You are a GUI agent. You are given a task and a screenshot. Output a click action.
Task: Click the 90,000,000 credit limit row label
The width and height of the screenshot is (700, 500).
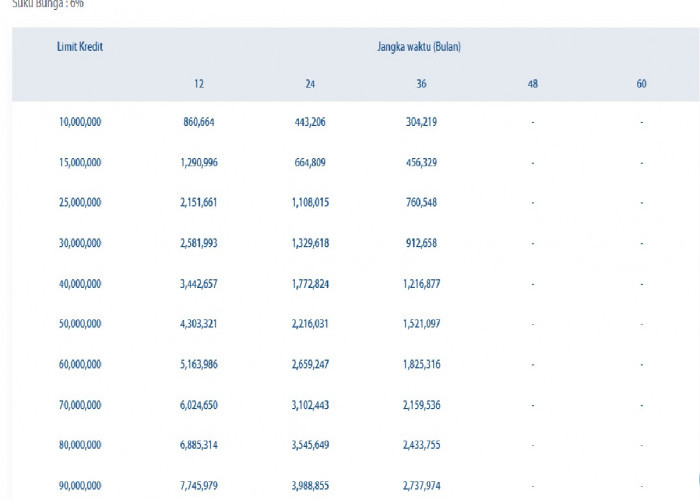pyautogui.click(x=80, y=487)
